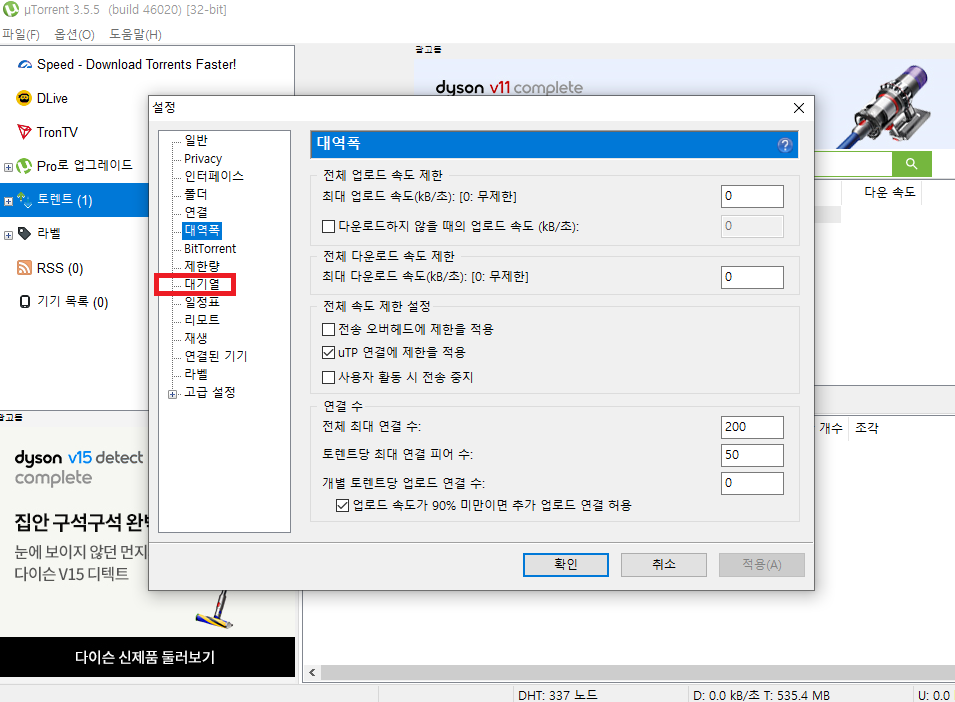Uncheck 업로드 속도가 90% 미만이면 추가 업로드 checkbox
Viewport: 955px width, 702px height.
coord(342,505)
